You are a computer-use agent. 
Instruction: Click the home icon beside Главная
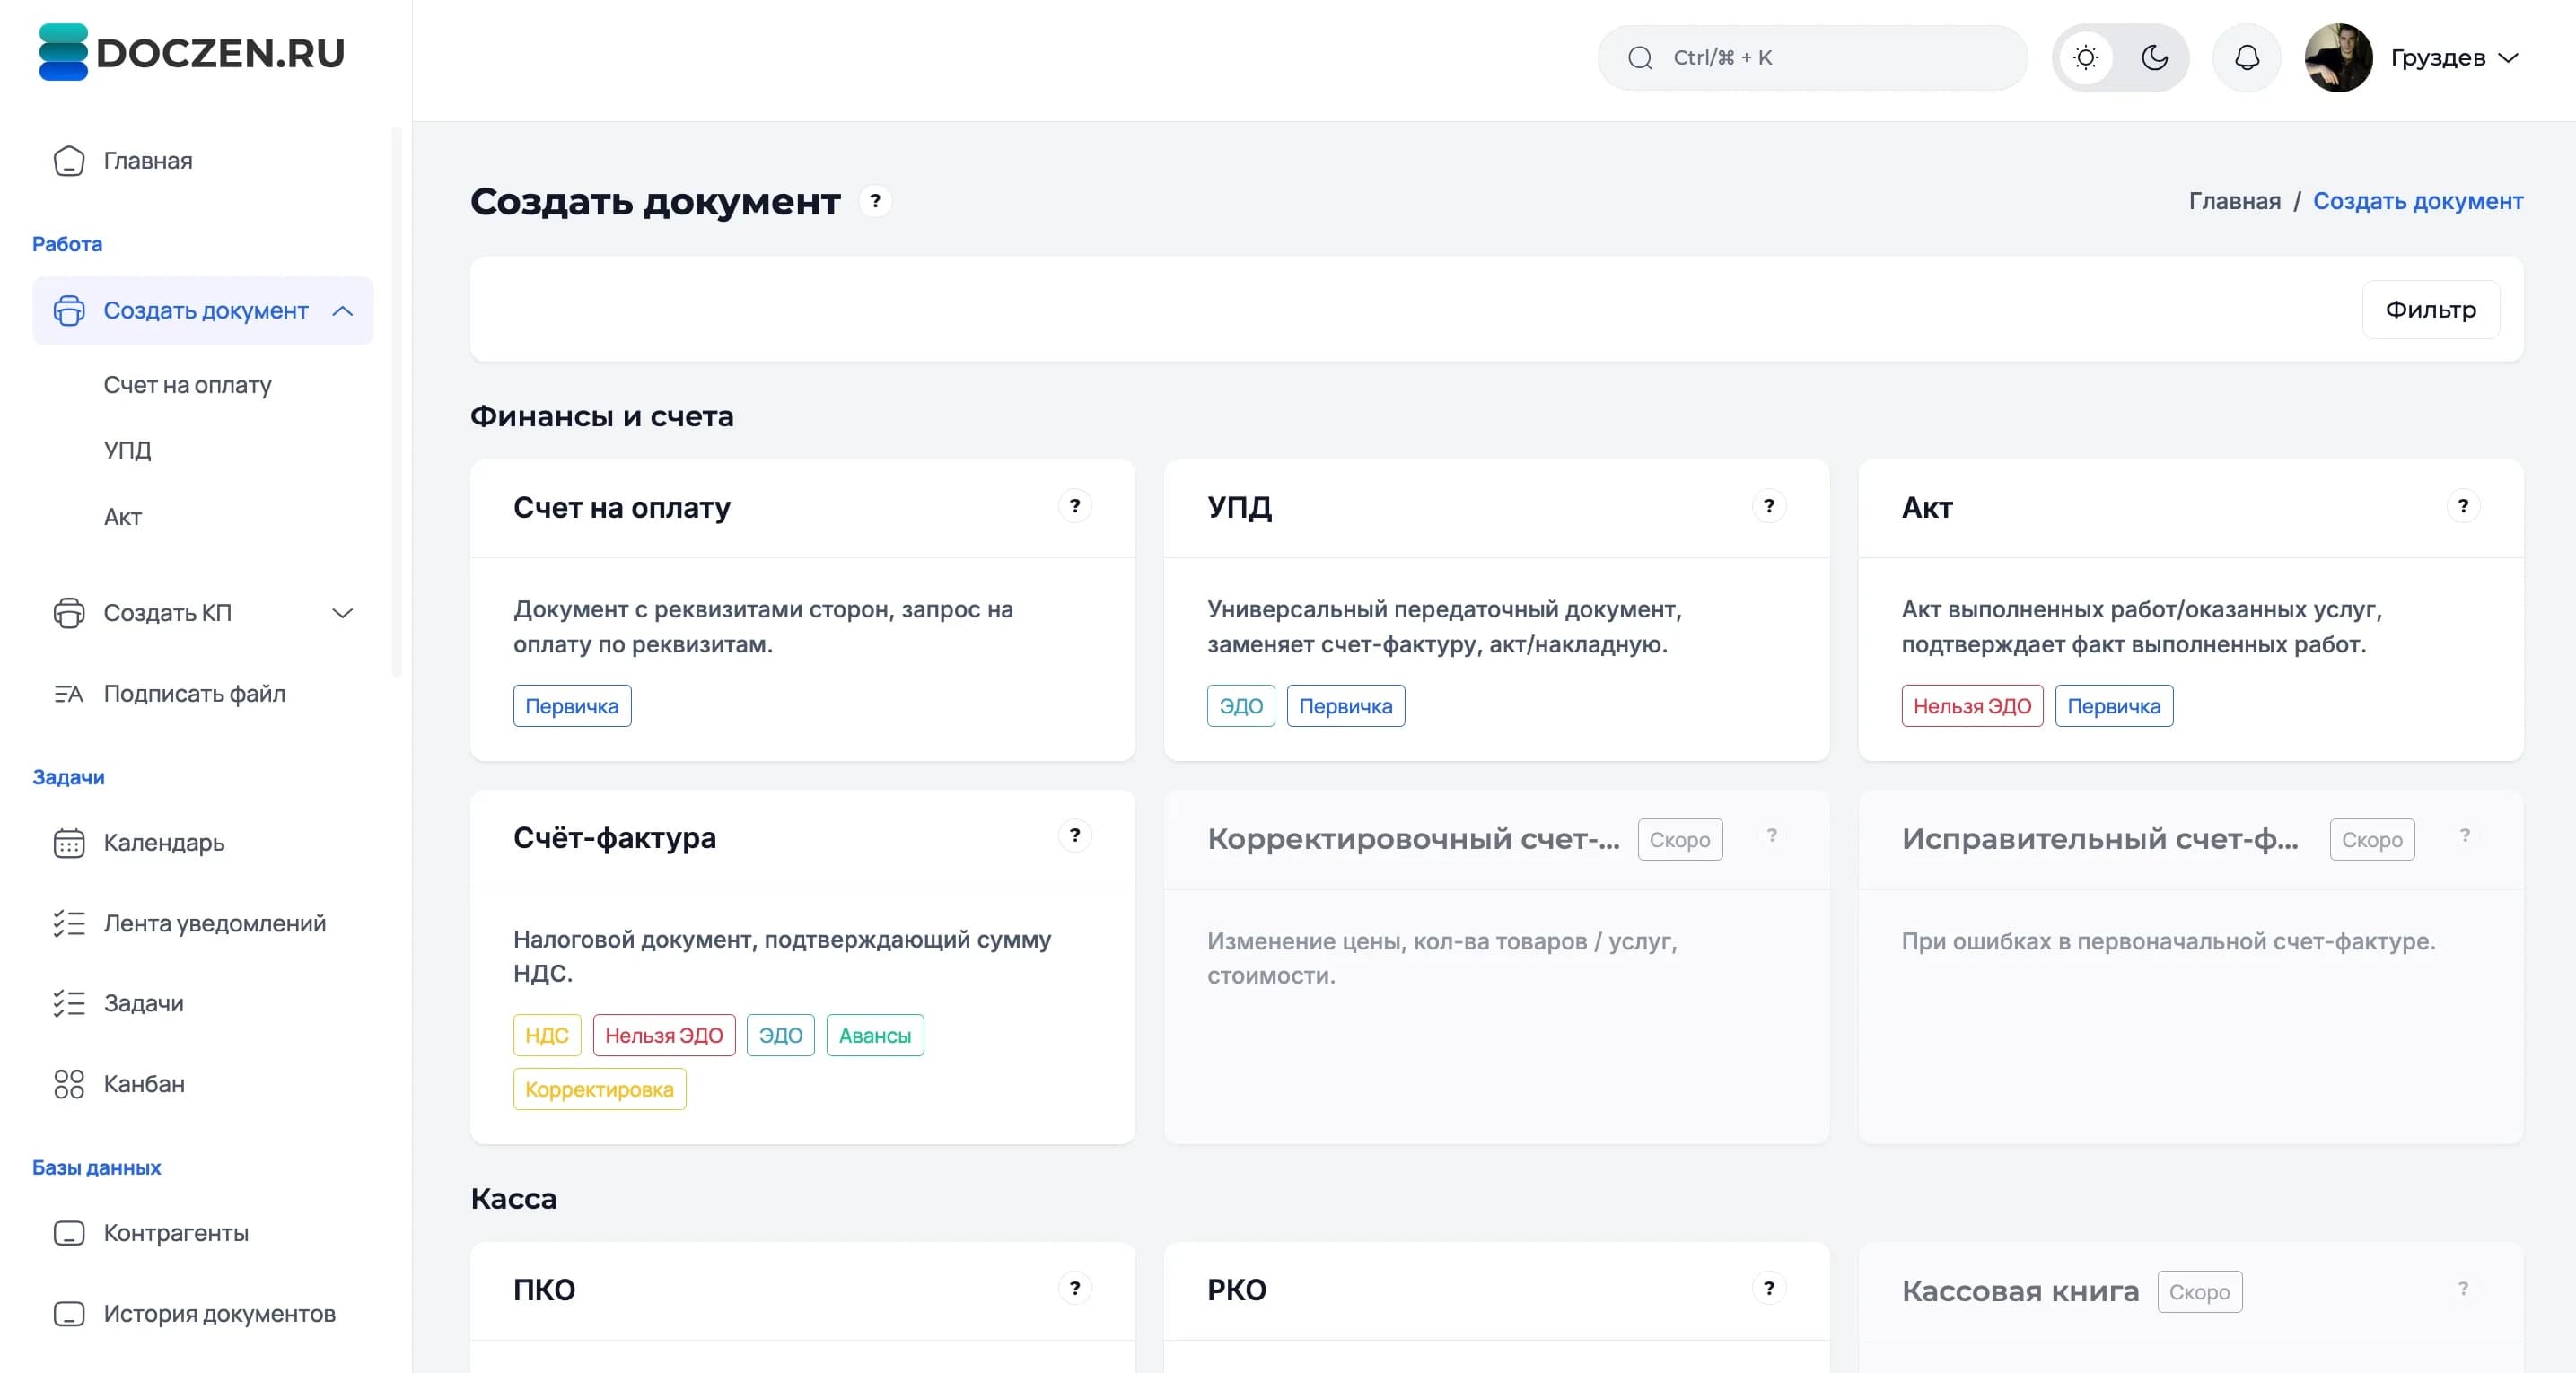tap(69, 161)
